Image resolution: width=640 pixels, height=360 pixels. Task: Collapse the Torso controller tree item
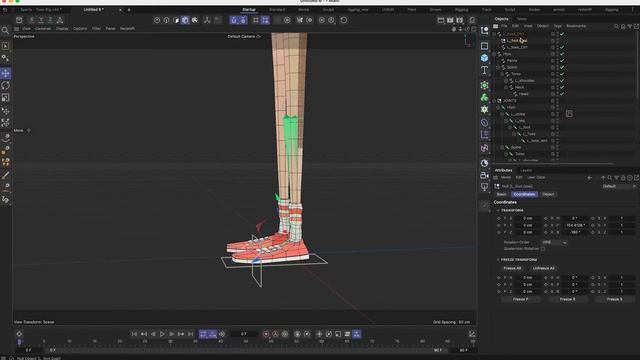tap(502, 74)
